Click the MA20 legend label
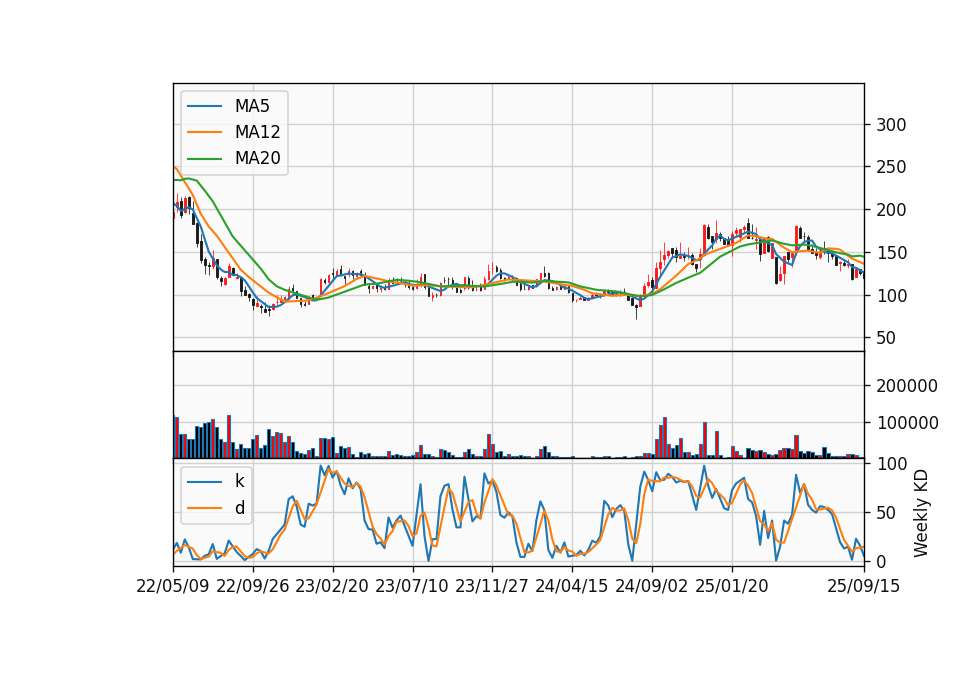Screen dimensions: 960x690 click(x=257, y=158)
